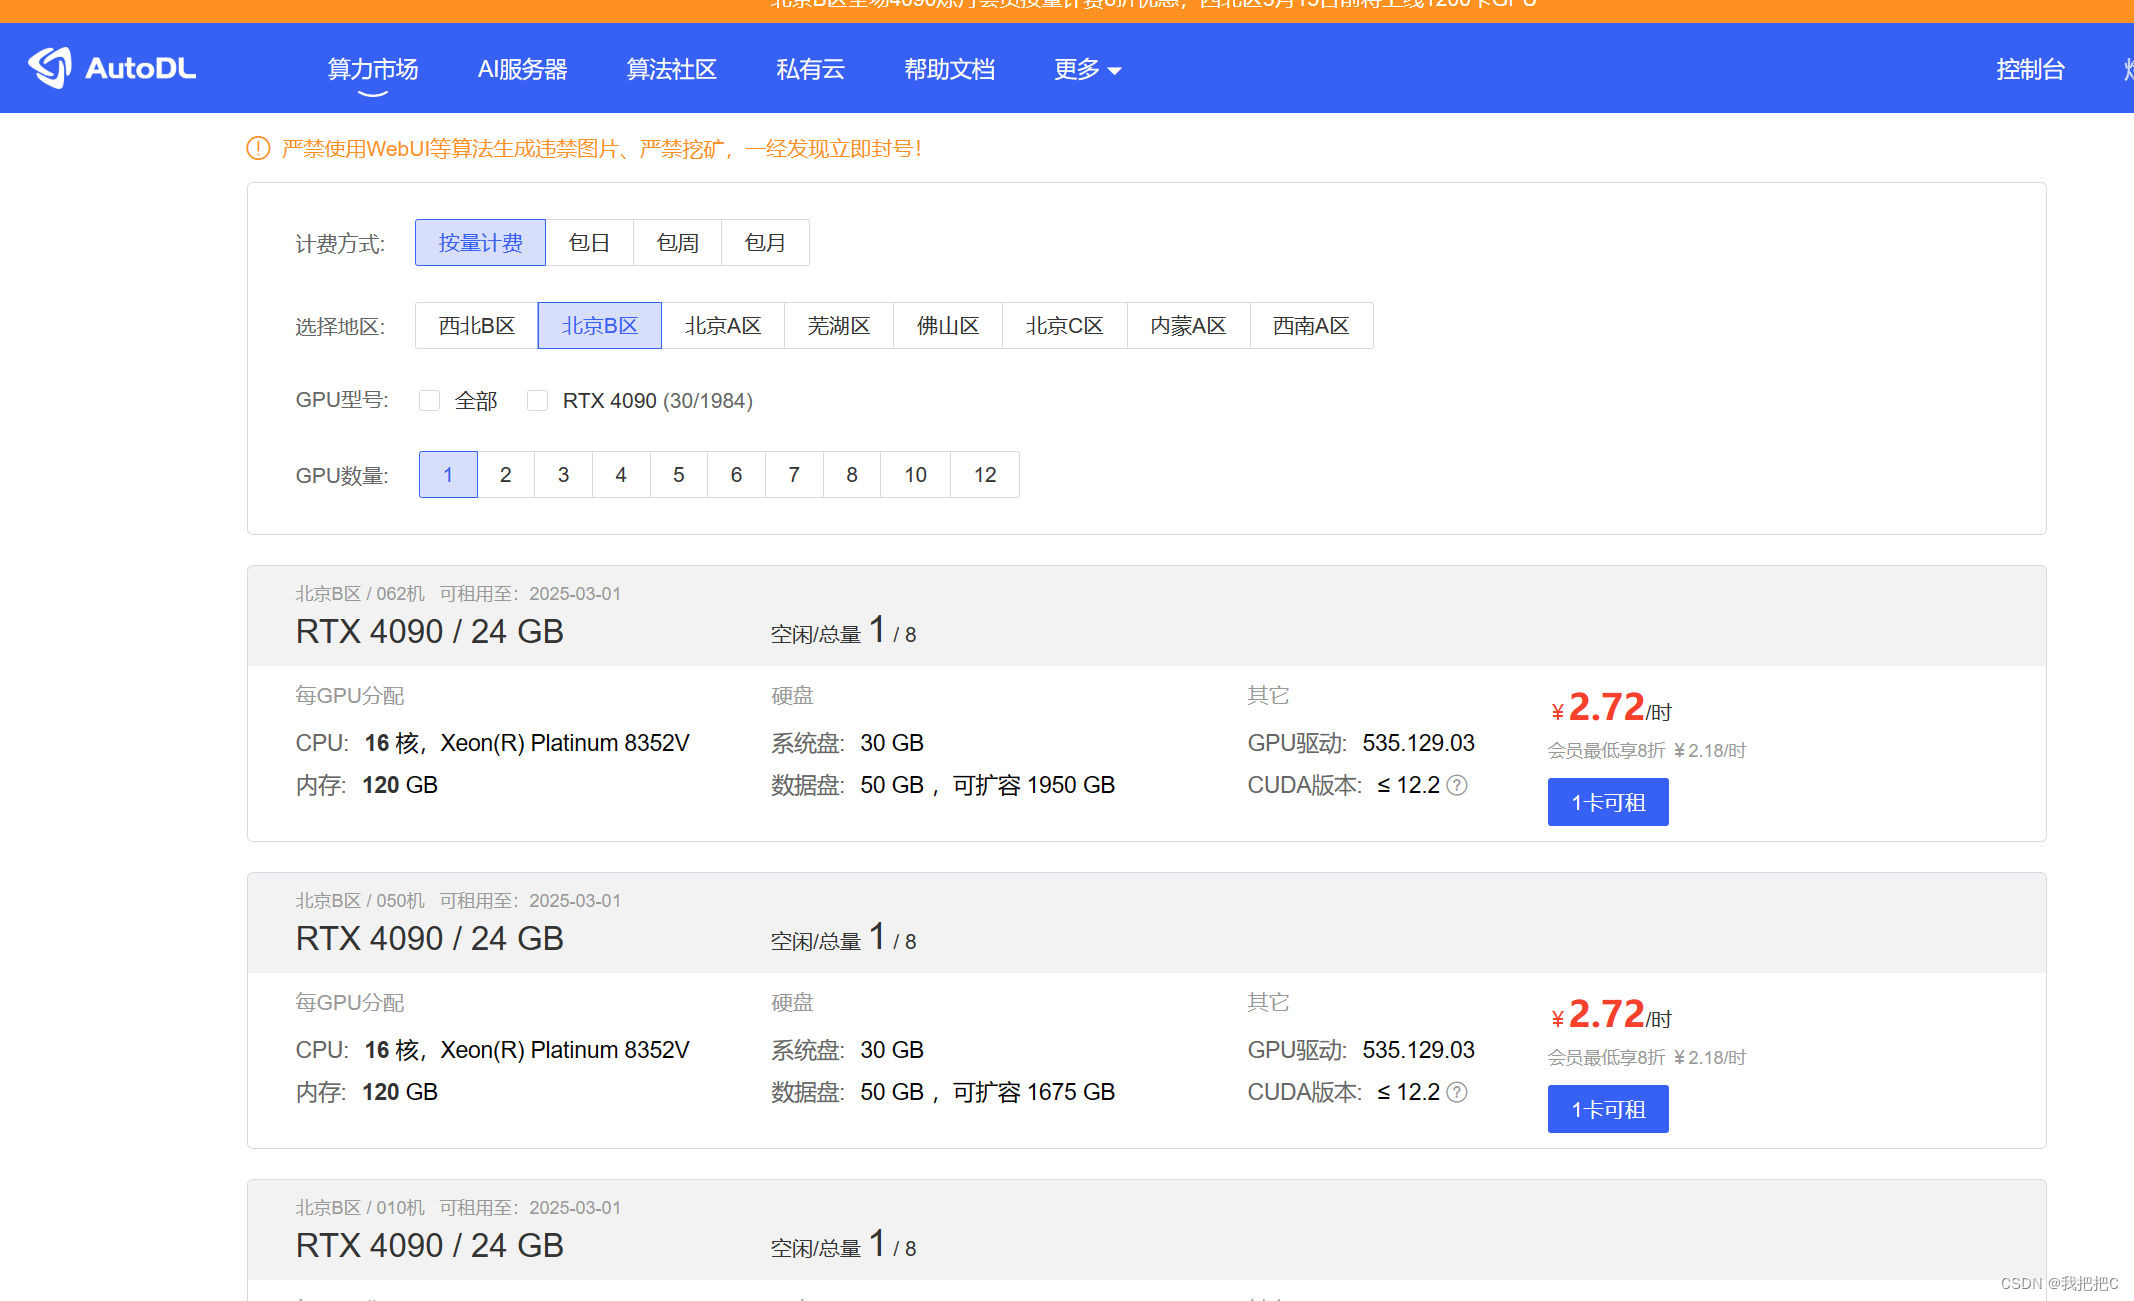Check the RTX 4090 GPU model checkbox
Viewport: 2134px width, 1301px height.
pos(538,401)
